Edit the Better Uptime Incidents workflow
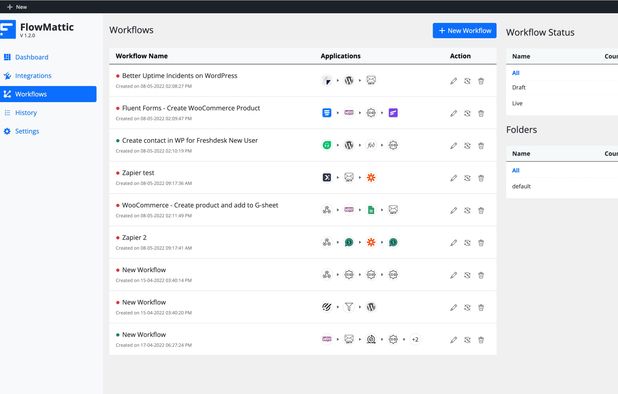The width and height of the screenshot is (618, 394). point(454,81)
